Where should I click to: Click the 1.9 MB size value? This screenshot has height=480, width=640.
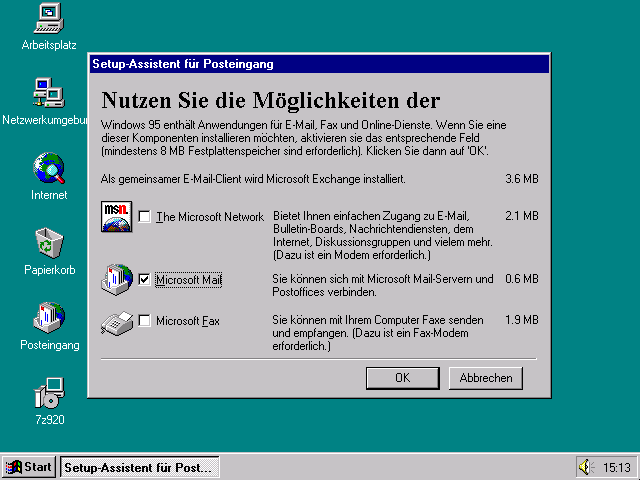pos(522,320)
